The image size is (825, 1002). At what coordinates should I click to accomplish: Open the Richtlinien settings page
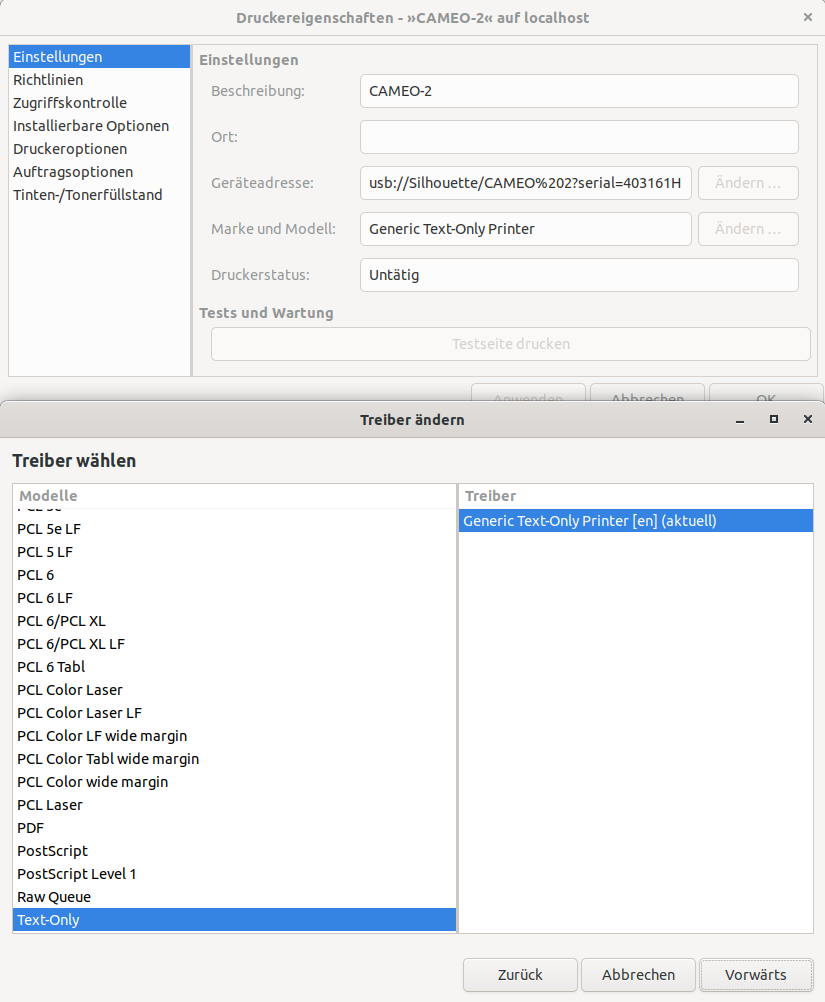[48, 80]
